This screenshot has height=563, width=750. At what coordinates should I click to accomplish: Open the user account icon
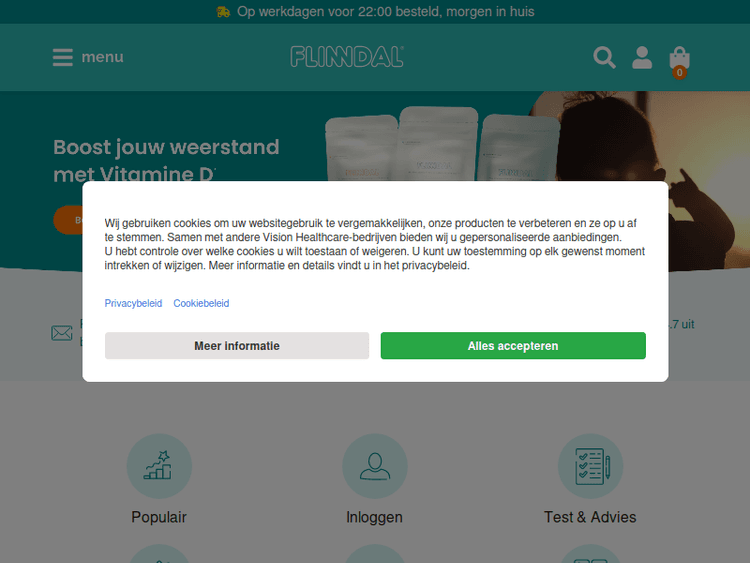(642, 58)
